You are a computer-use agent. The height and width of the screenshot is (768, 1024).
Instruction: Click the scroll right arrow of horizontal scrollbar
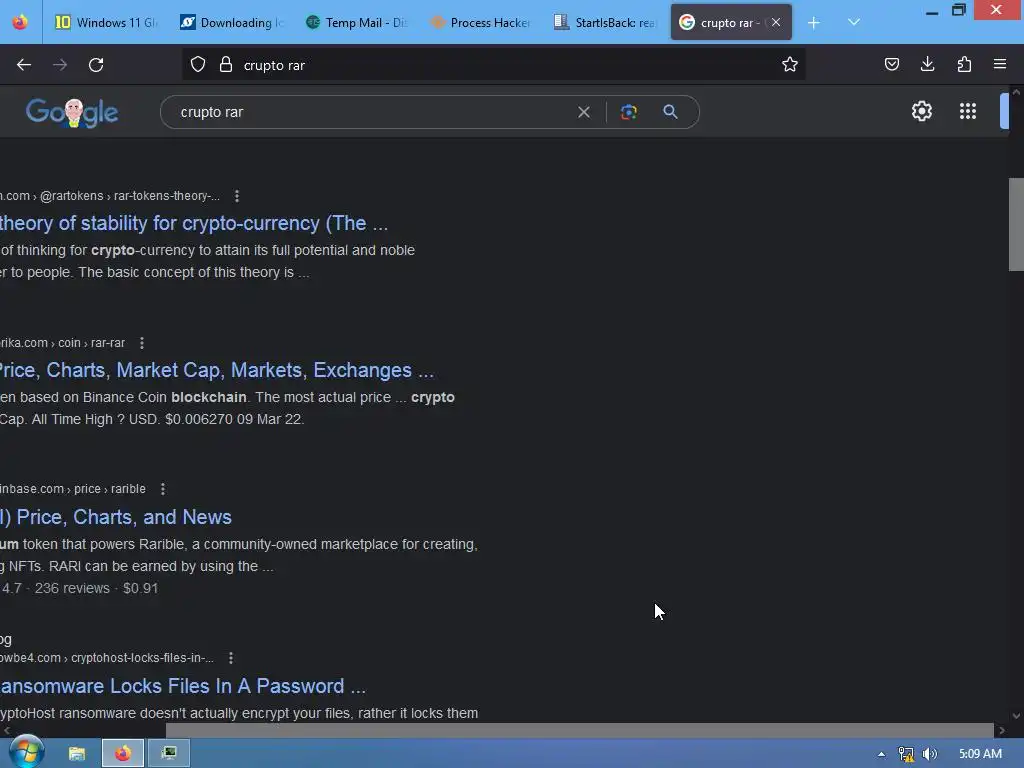[x=1002, y=730]
